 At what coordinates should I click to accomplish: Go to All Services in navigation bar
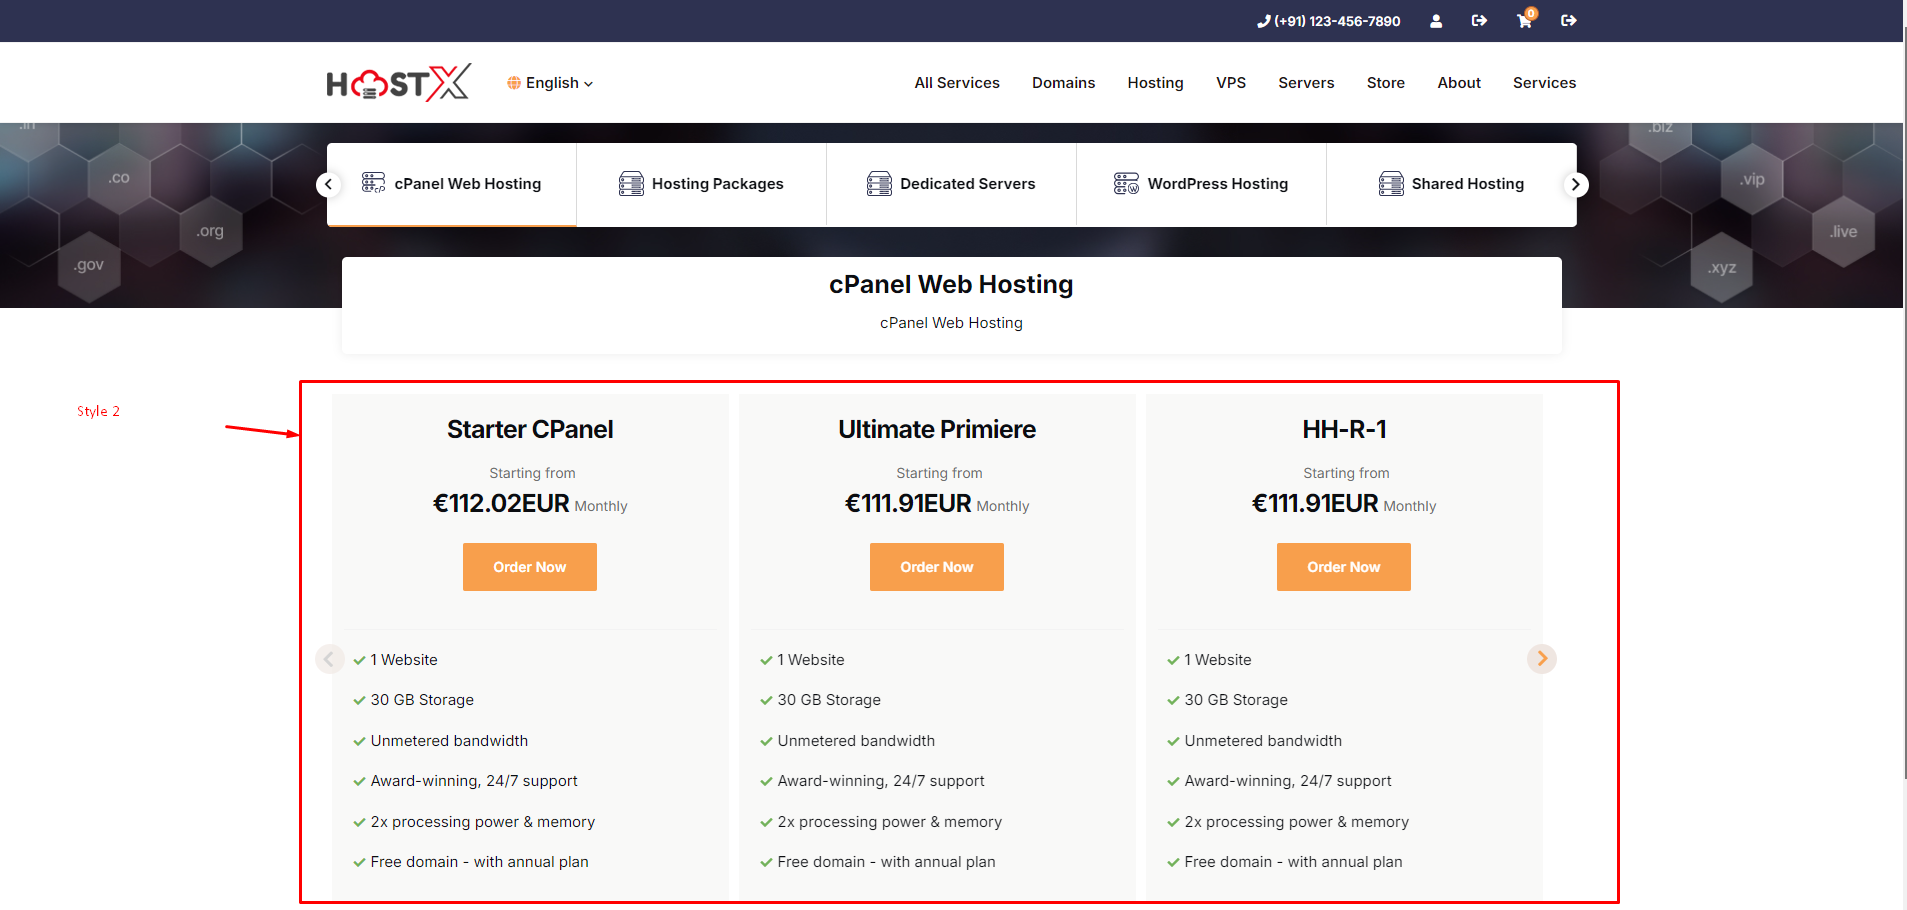tap(956, 83)
